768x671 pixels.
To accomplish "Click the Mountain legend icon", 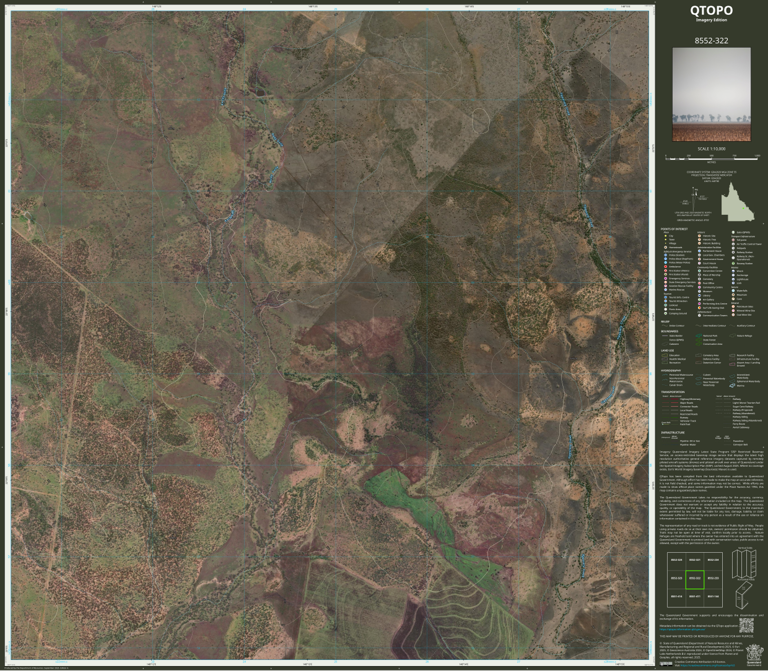I will (x=733, y=295).
